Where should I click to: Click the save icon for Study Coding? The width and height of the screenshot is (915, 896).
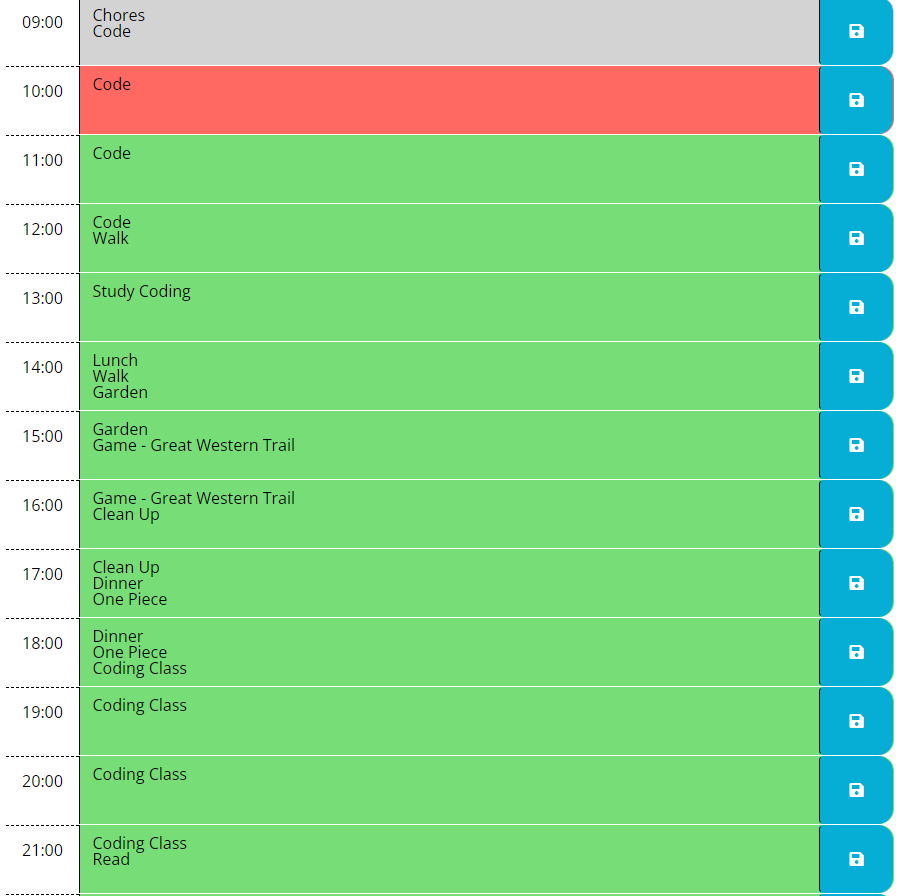(x=856, y=307)
